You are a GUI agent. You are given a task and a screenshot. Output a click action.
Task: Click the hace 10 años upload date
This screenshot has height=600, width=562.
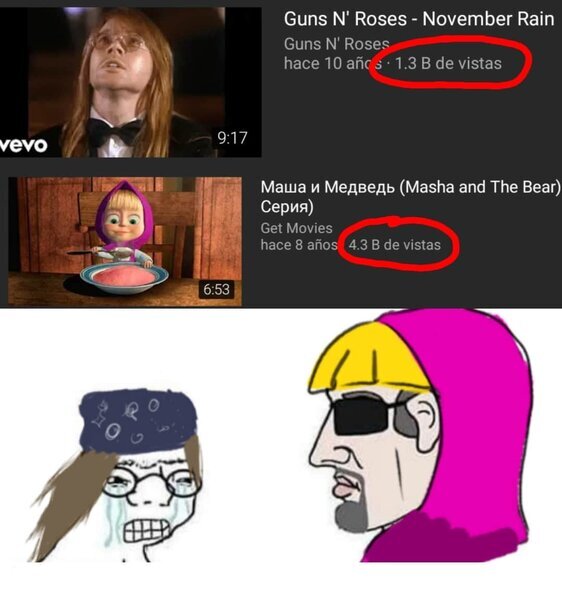coord(333,64)
